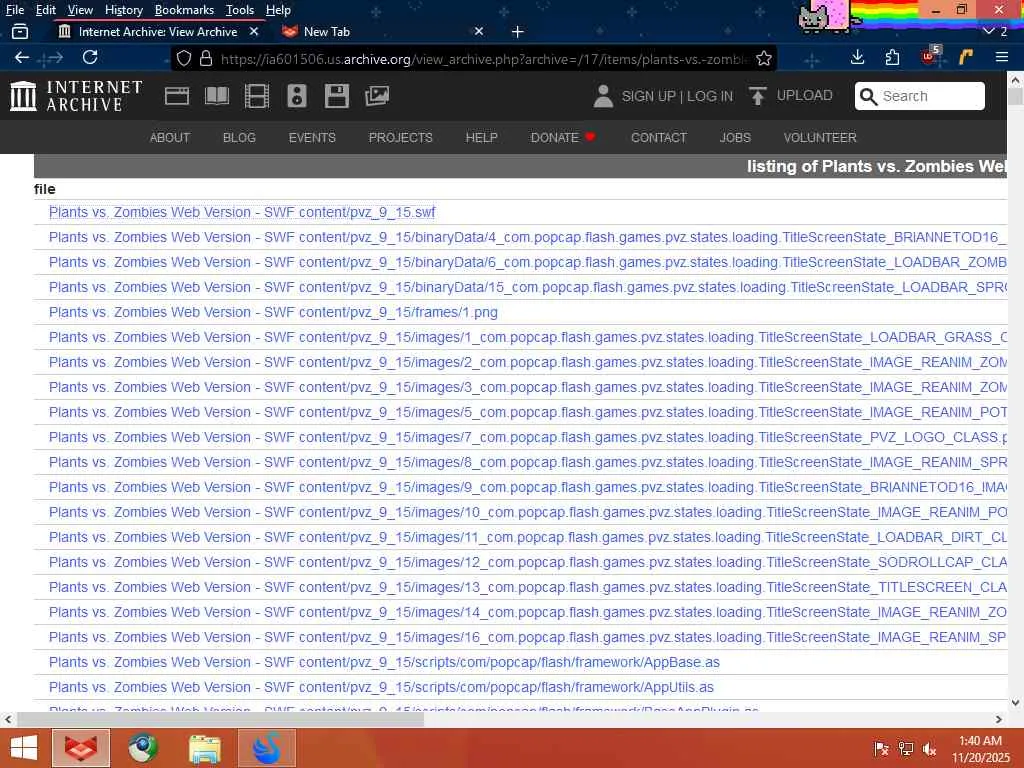Open the File Explorer taskbar icon

tap(205, 748)
